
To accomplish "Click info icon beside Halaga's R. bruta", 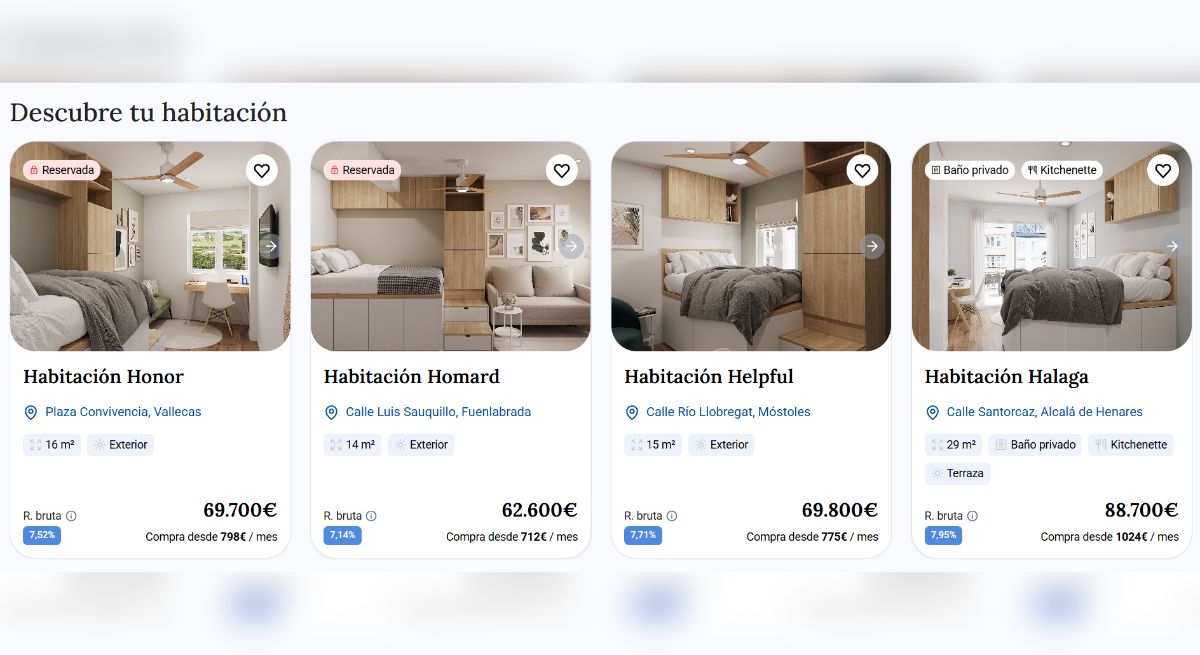I will 972,516.
